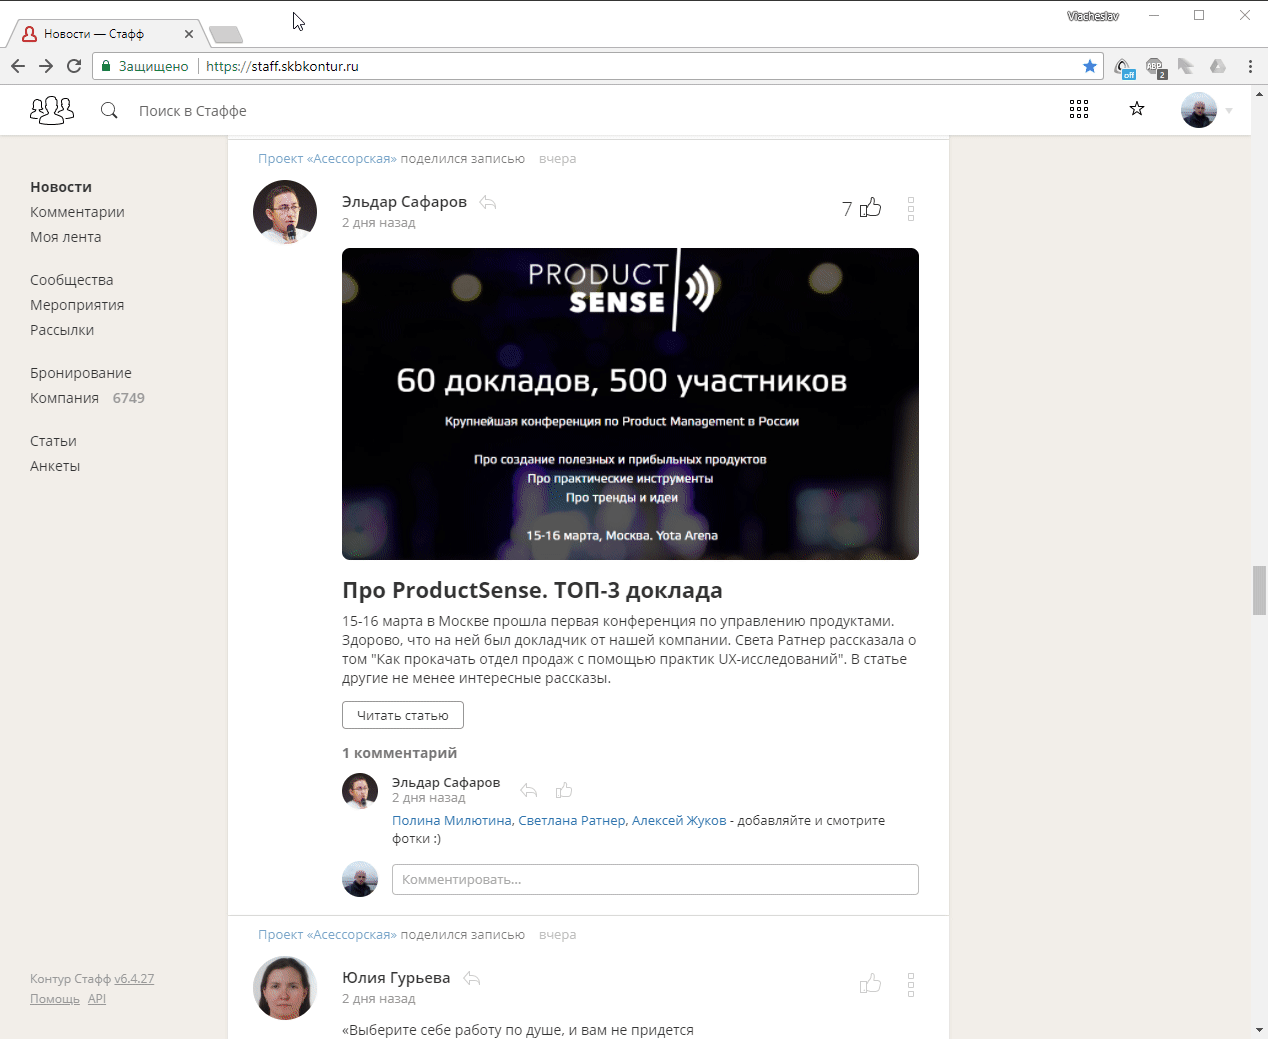The image size is (1268, 1039).
Task: Click the Полина Милютина mention link
Action: coord(452,820)
